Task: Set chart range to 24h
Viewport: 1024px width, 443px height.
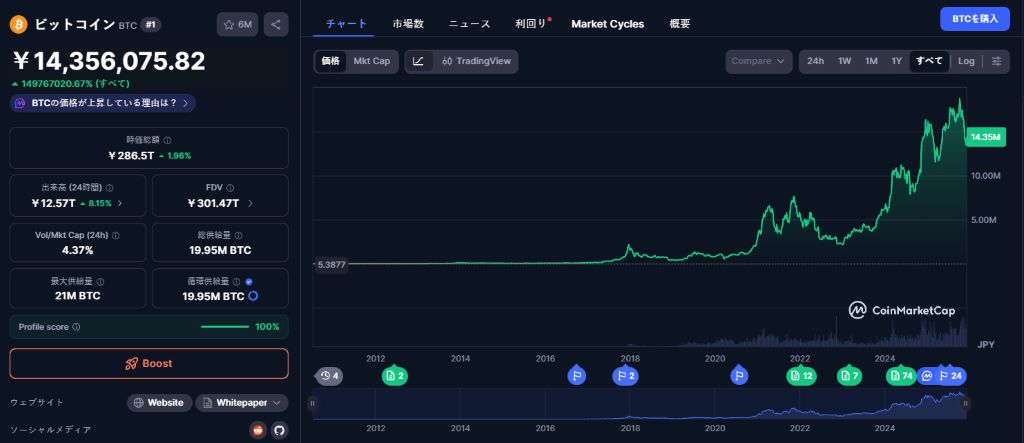Action: tap(815, 61)
